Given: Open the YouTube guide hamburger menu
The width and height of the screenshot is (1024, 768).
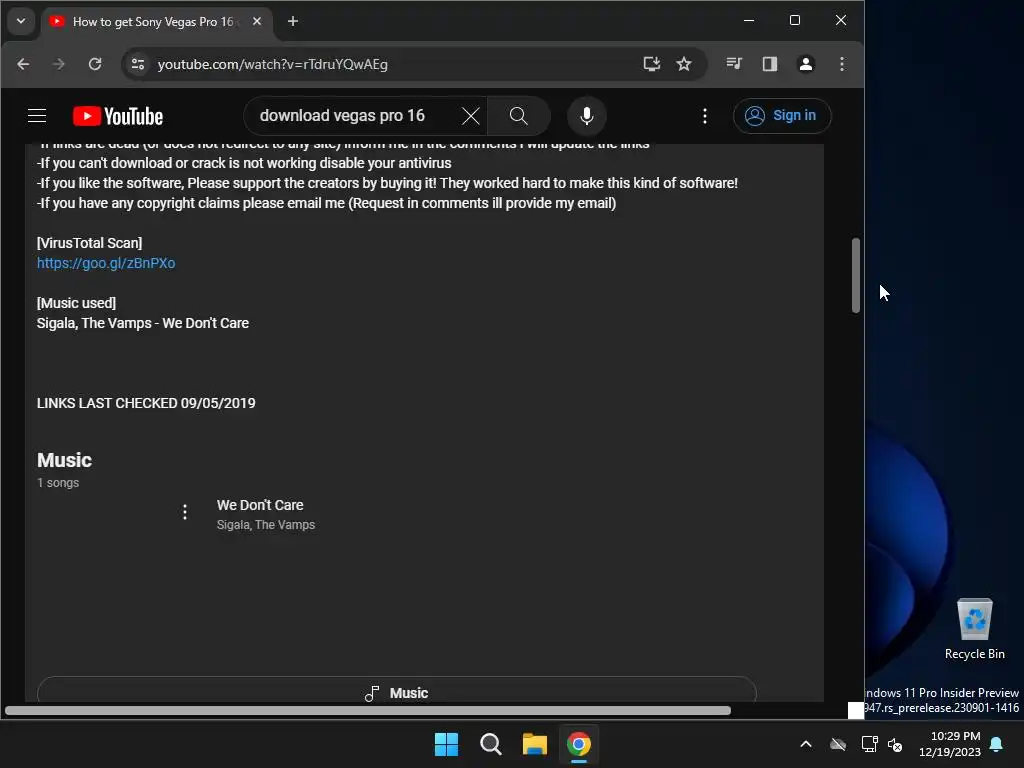Looking at the screenshot, I should pos(37,116).
